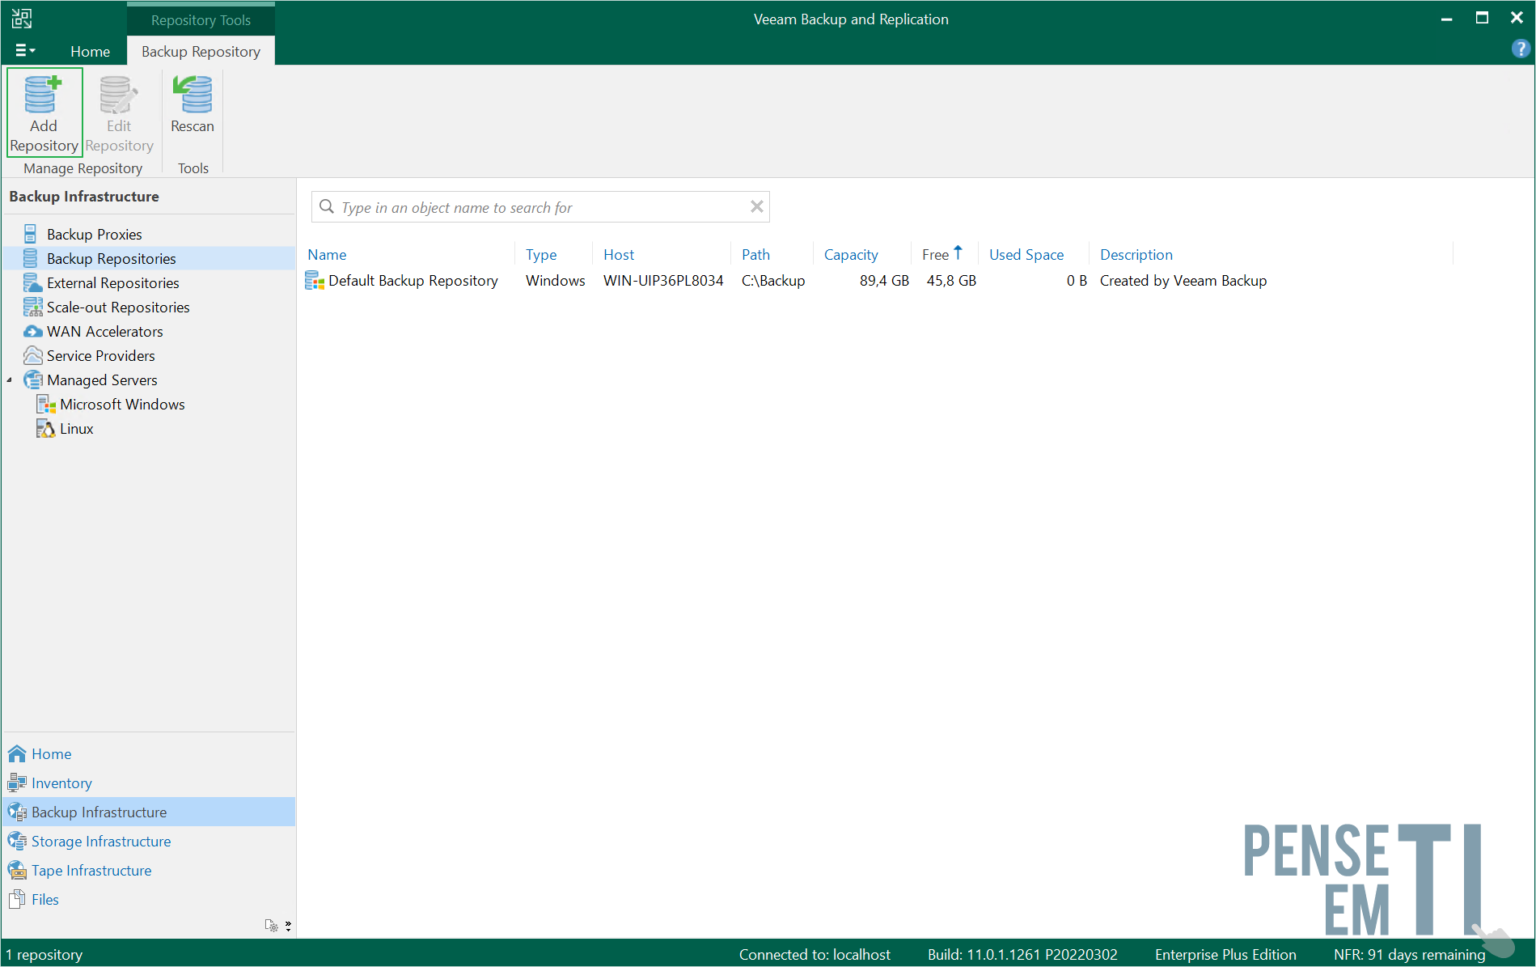Click the Veeam help icon
The image size is (1536, 967).
click(1521, 47)
